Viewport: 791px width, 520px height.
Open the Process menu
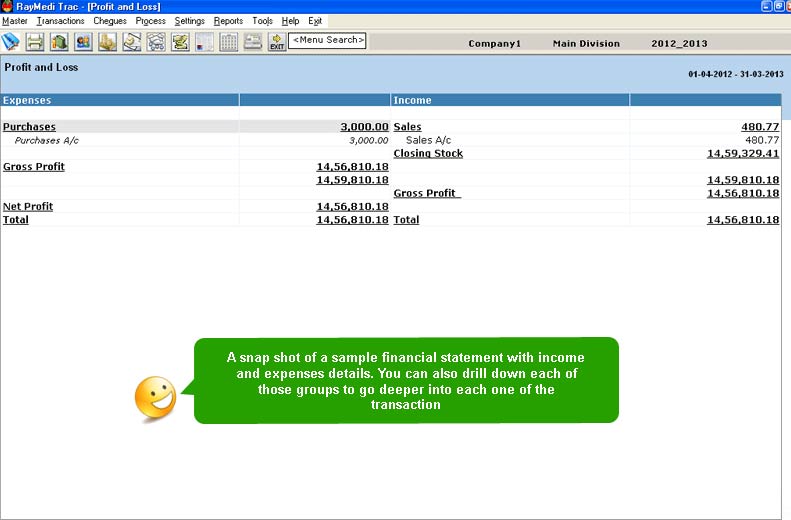[x=150, y=21]
